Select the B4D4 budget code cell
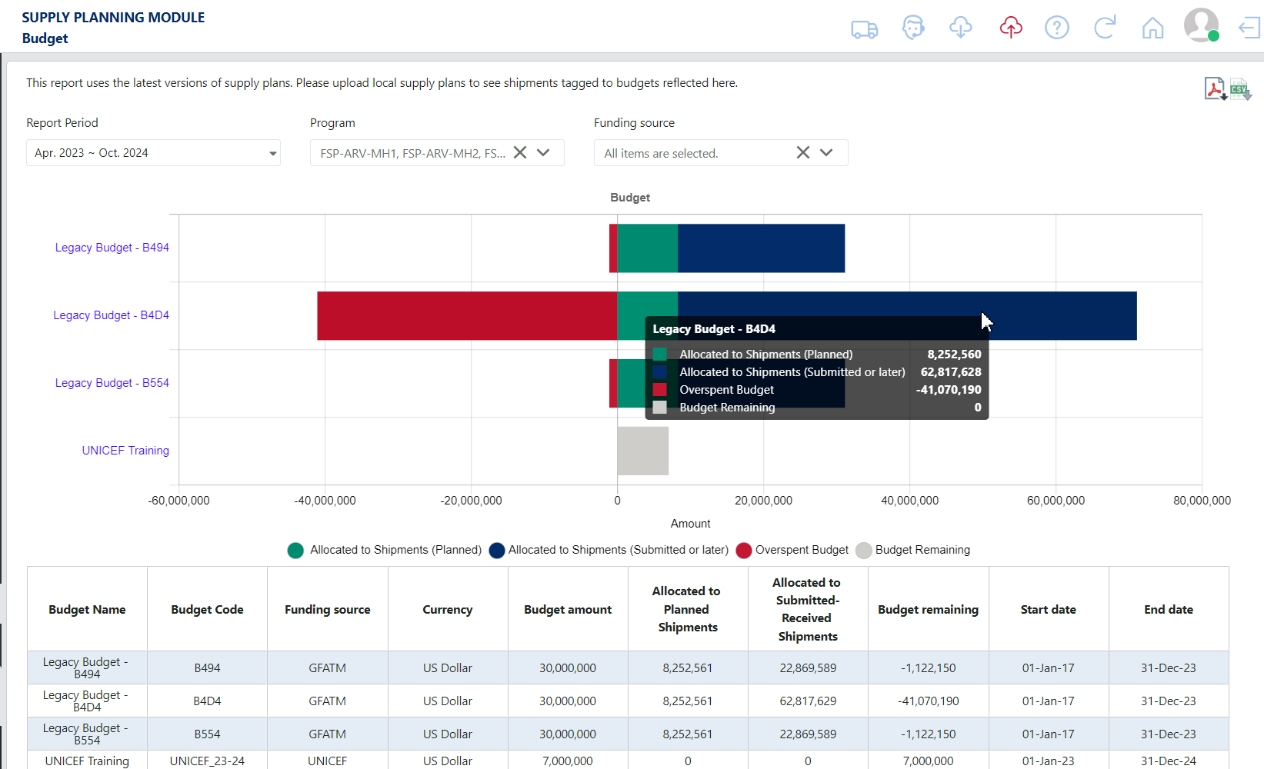The height and width of the screenshot is (769, 1264). pyautogui.click(x=207, y=701)
